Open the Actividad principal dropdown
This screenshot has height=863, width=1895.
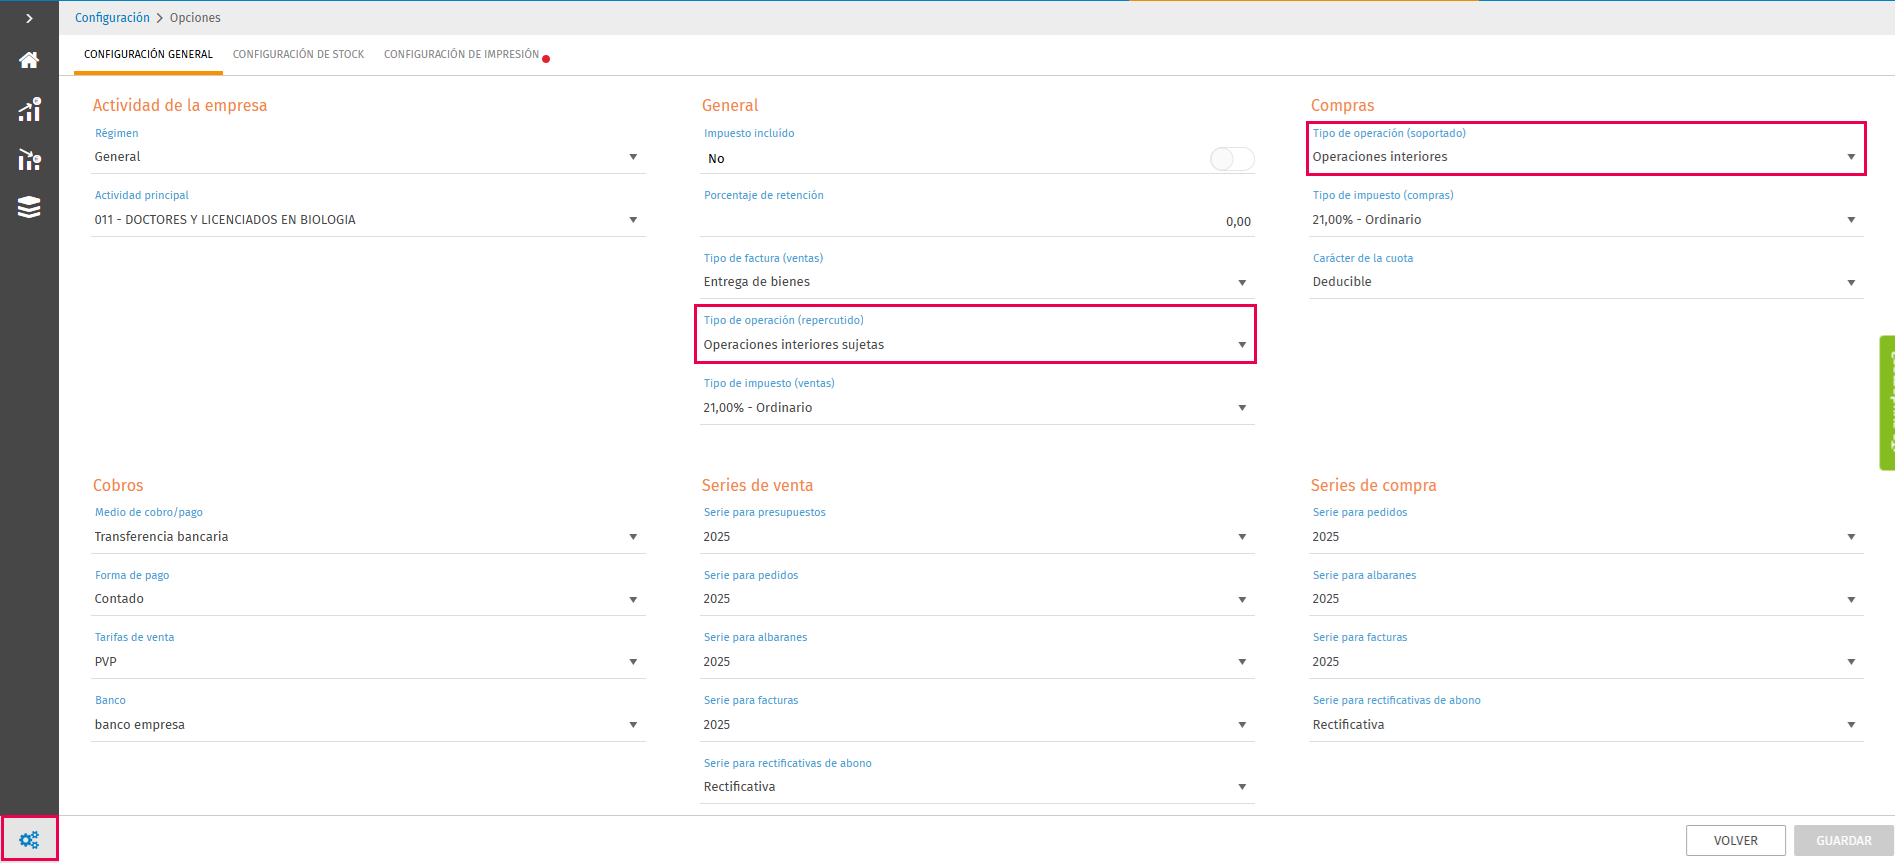368,220
